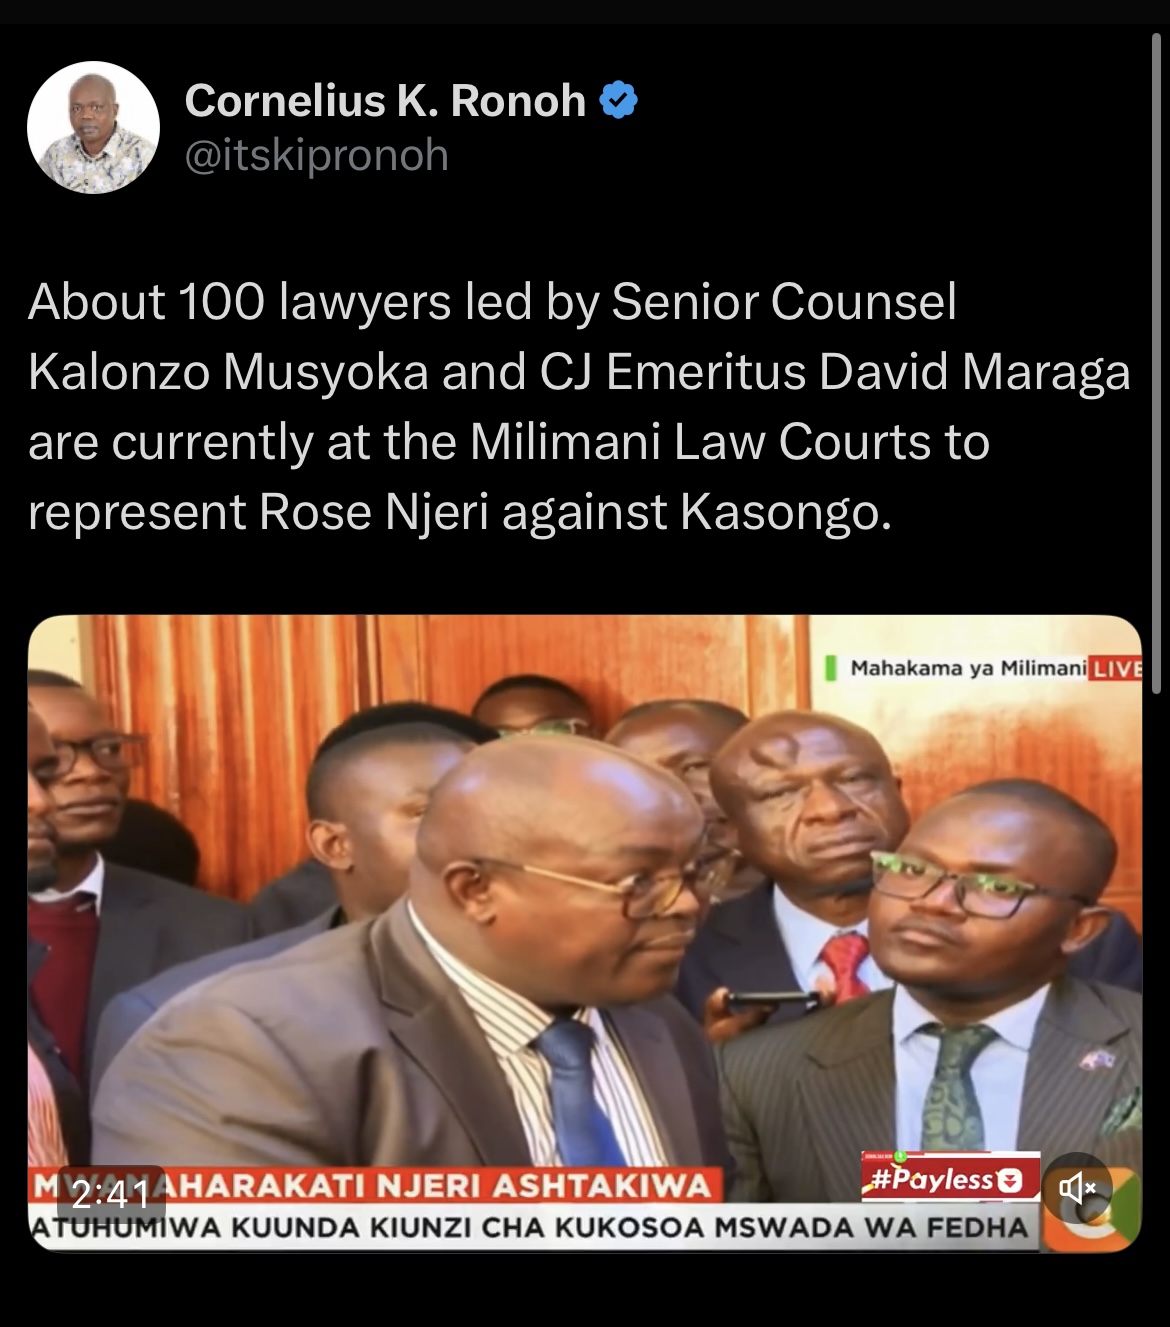Click the Cornelius K. Ronoh display name
This screenshot has height=1327, width=1170.
coord(385,101)
